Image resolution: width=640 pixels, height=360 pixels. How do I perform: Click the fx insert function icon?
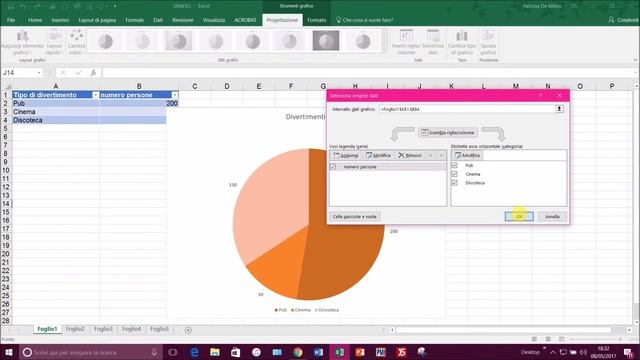(x=93, y=73)
